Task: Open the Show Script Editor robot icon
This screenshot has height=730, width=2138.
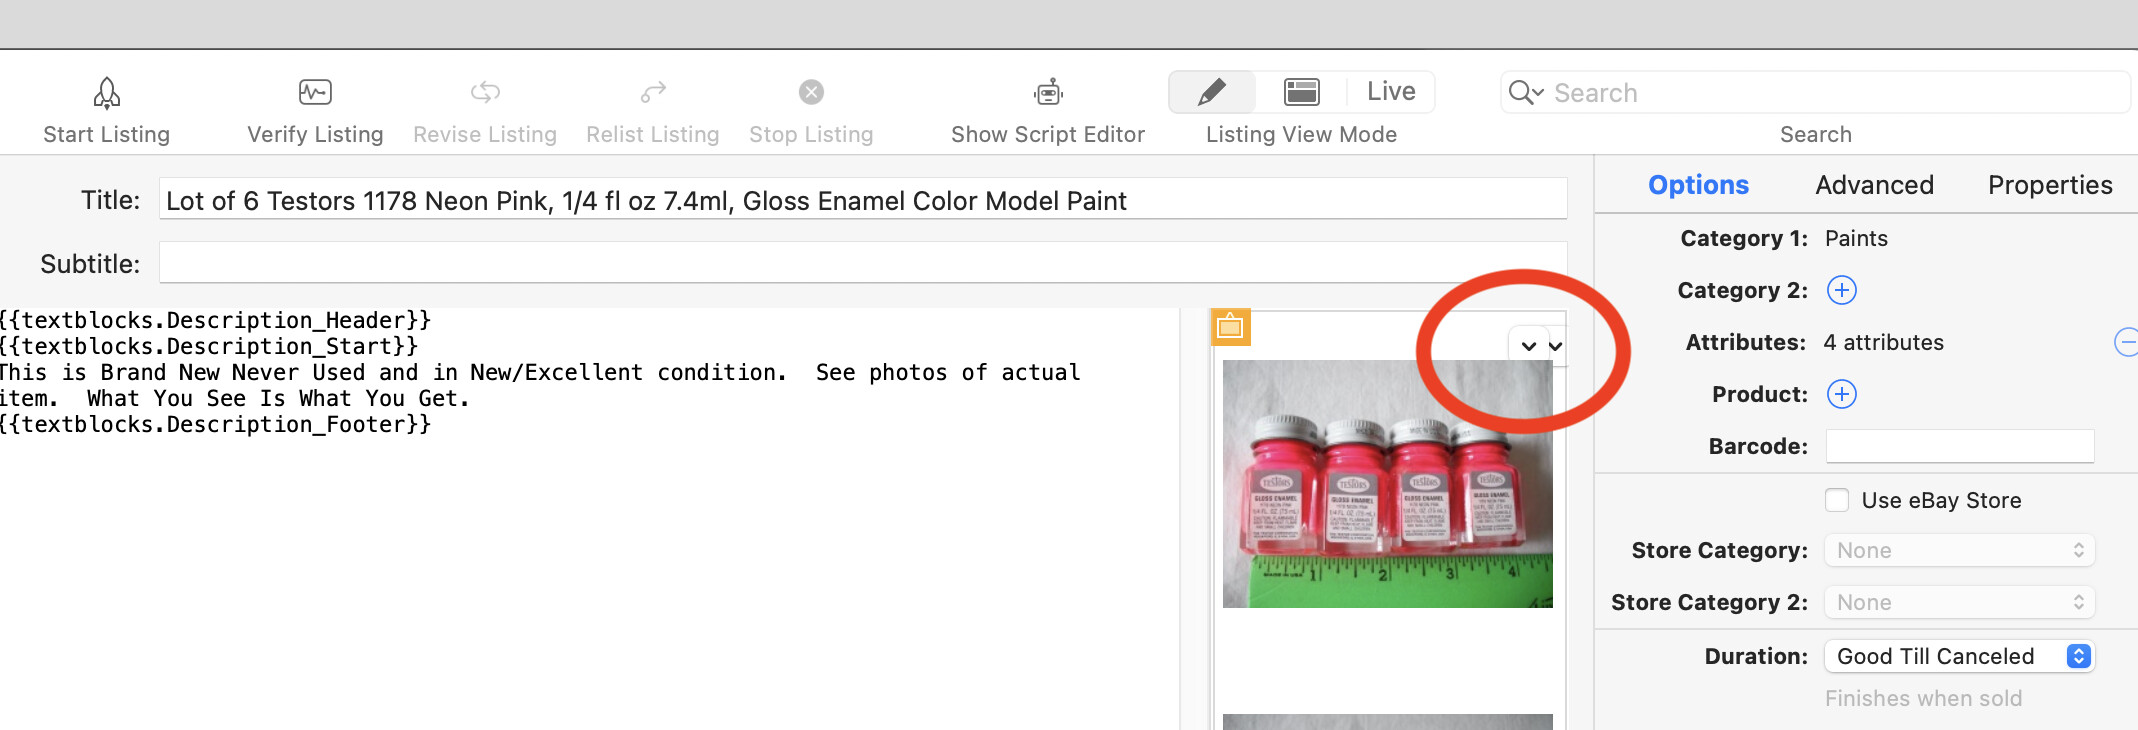Action: (x=1048, y=93)
